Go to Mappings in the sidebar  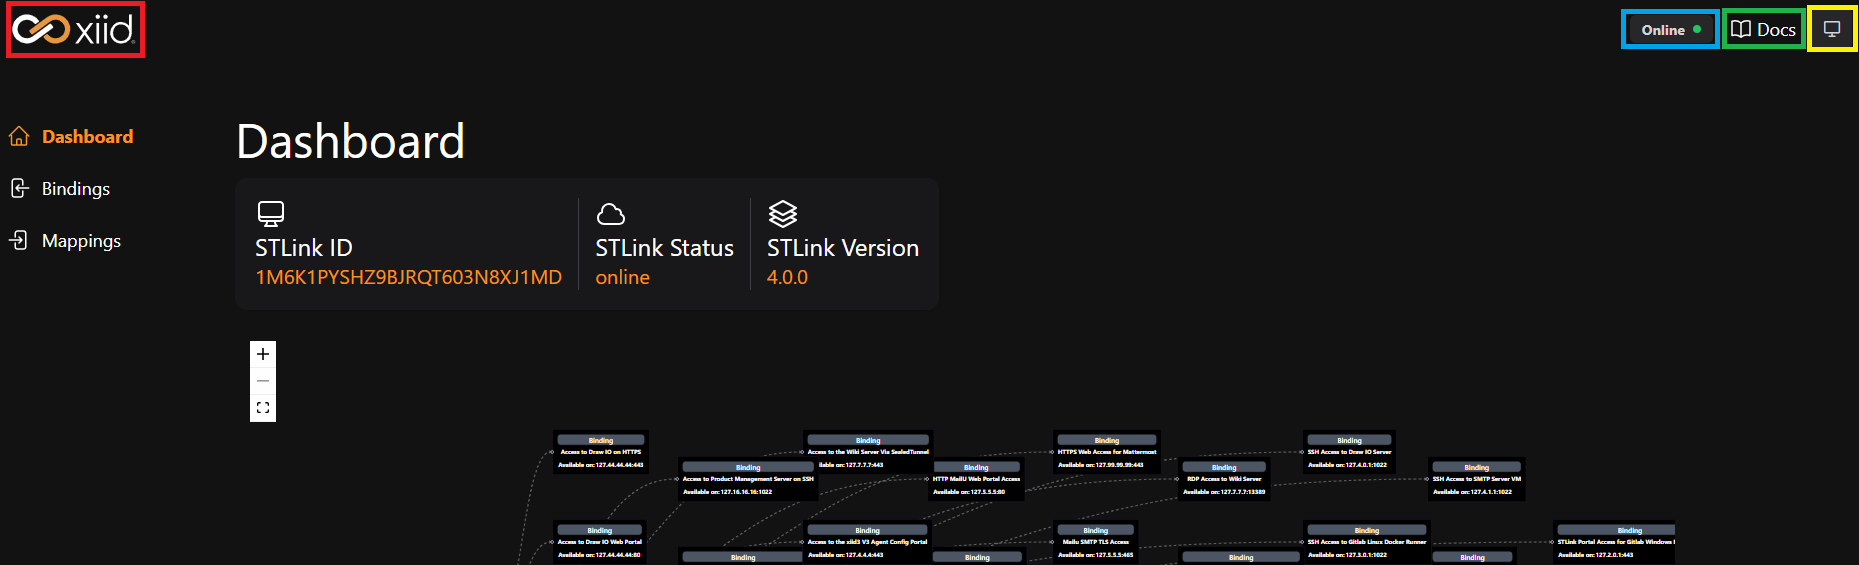81,241
